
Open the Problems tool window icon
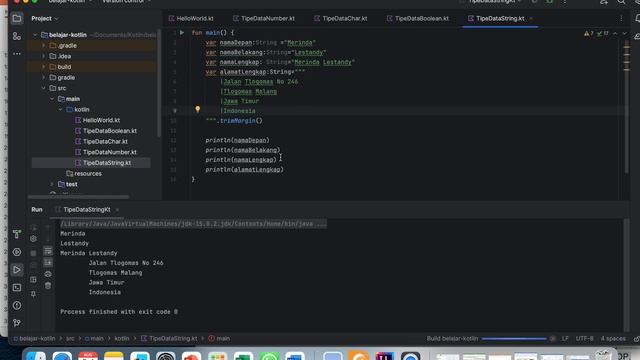17,305
